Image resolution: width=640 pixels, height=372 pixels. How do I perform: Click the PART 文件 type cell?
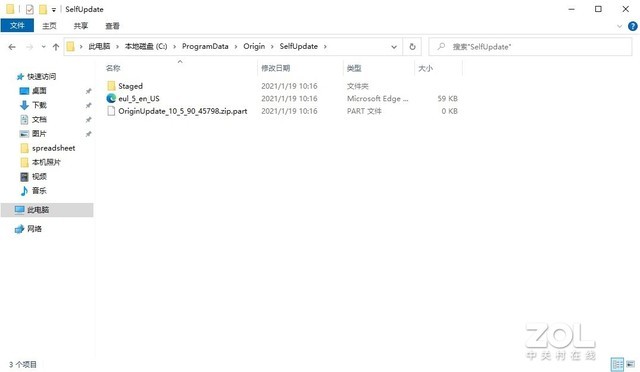click(364, 111)
